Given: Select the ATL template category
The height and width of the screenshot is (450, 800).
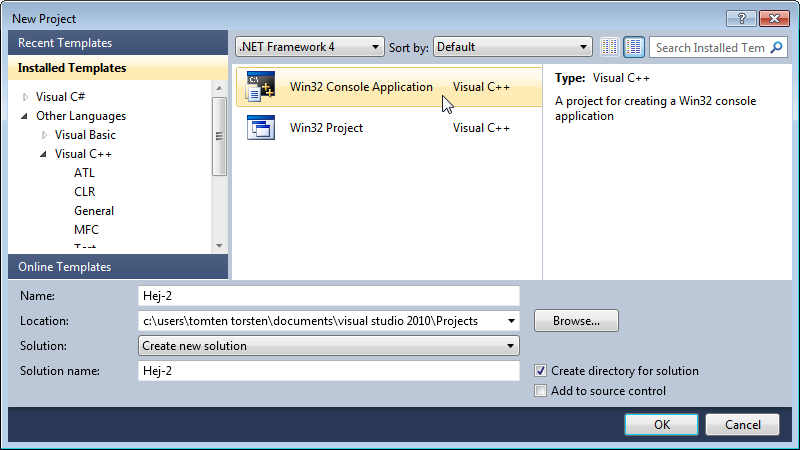Looking at the screenshot, I should pos(84,173).
